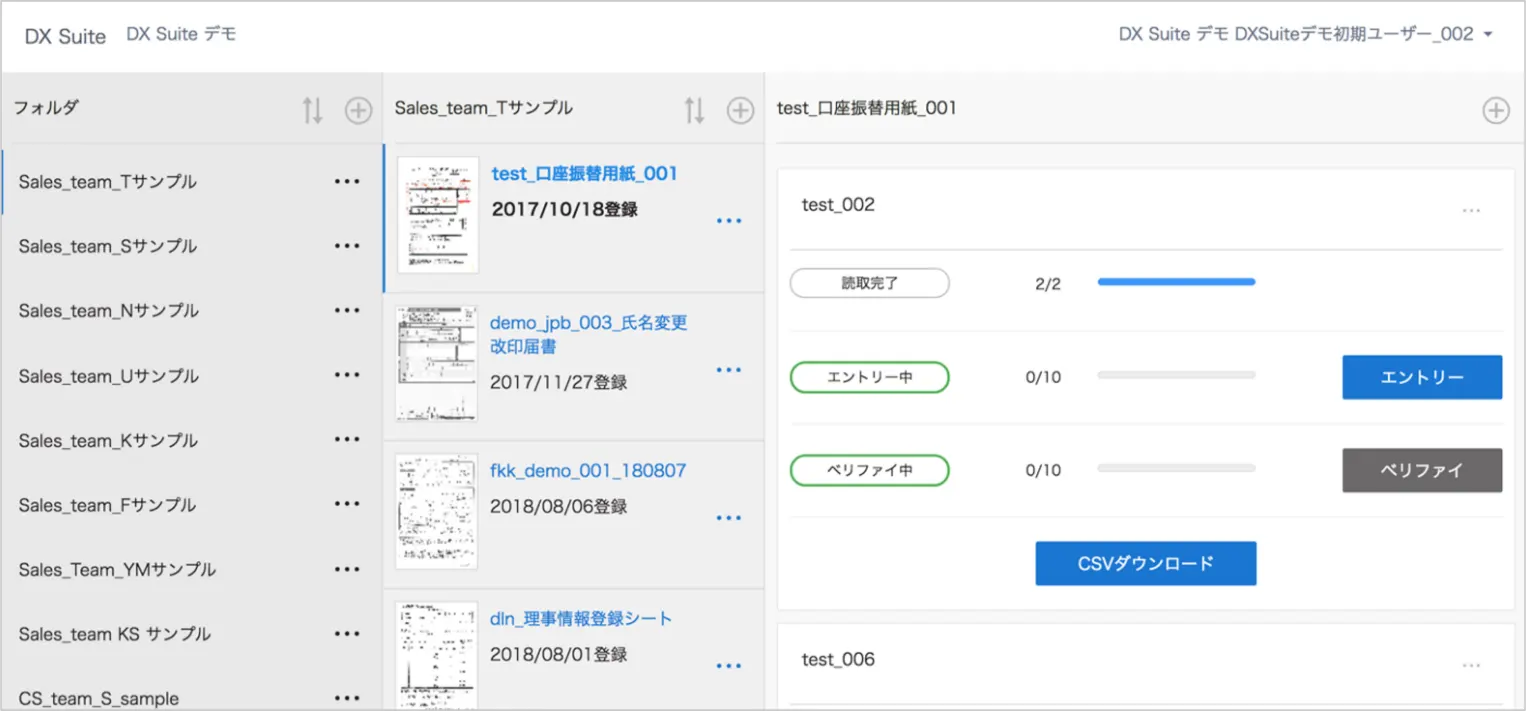Open menu for demo_jpb_003_氏名変更改印届書

point(729,370)
